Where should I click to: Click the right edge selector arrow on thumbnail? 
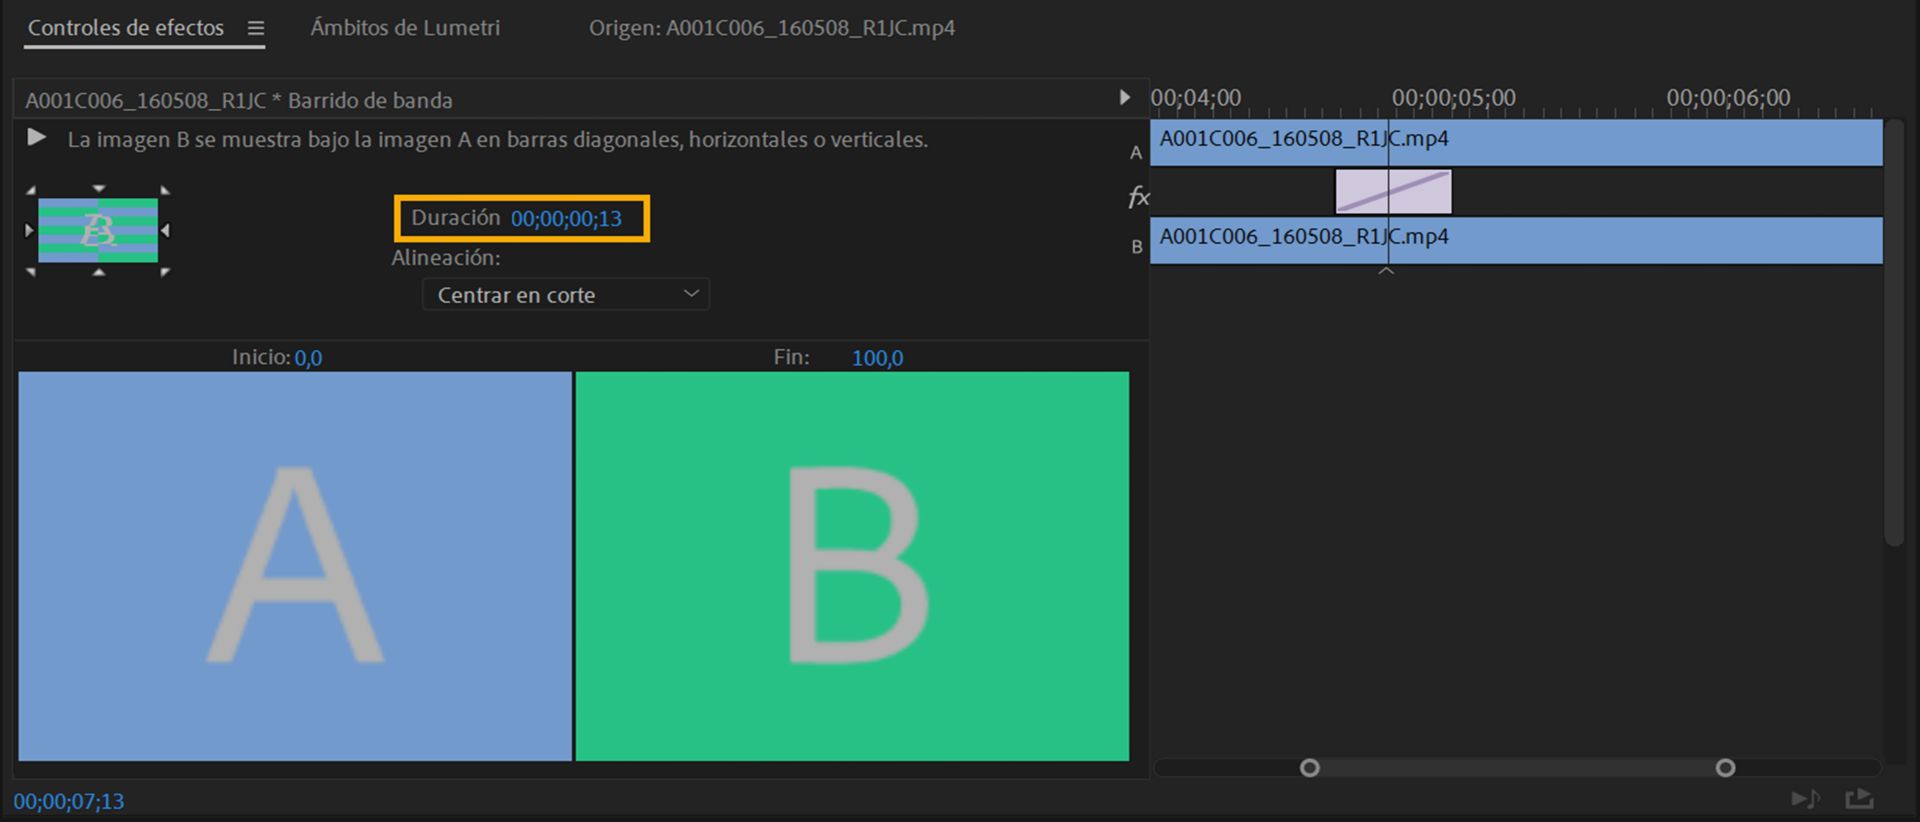(x=166, y=231)
